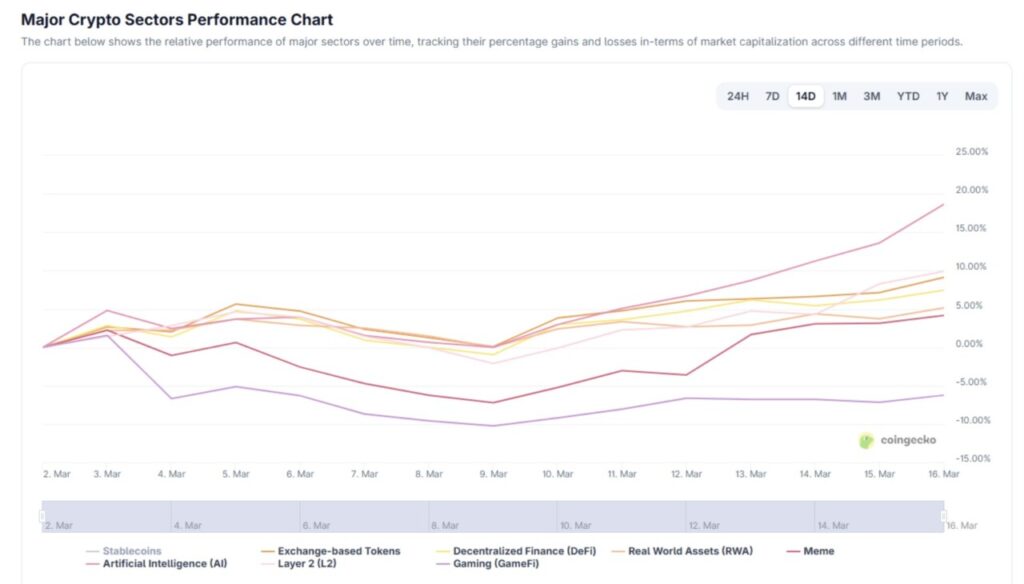This screenshot has height=584, width=1024.
Task: Switch chart to 3M range
Action: (x=872, y=96)
